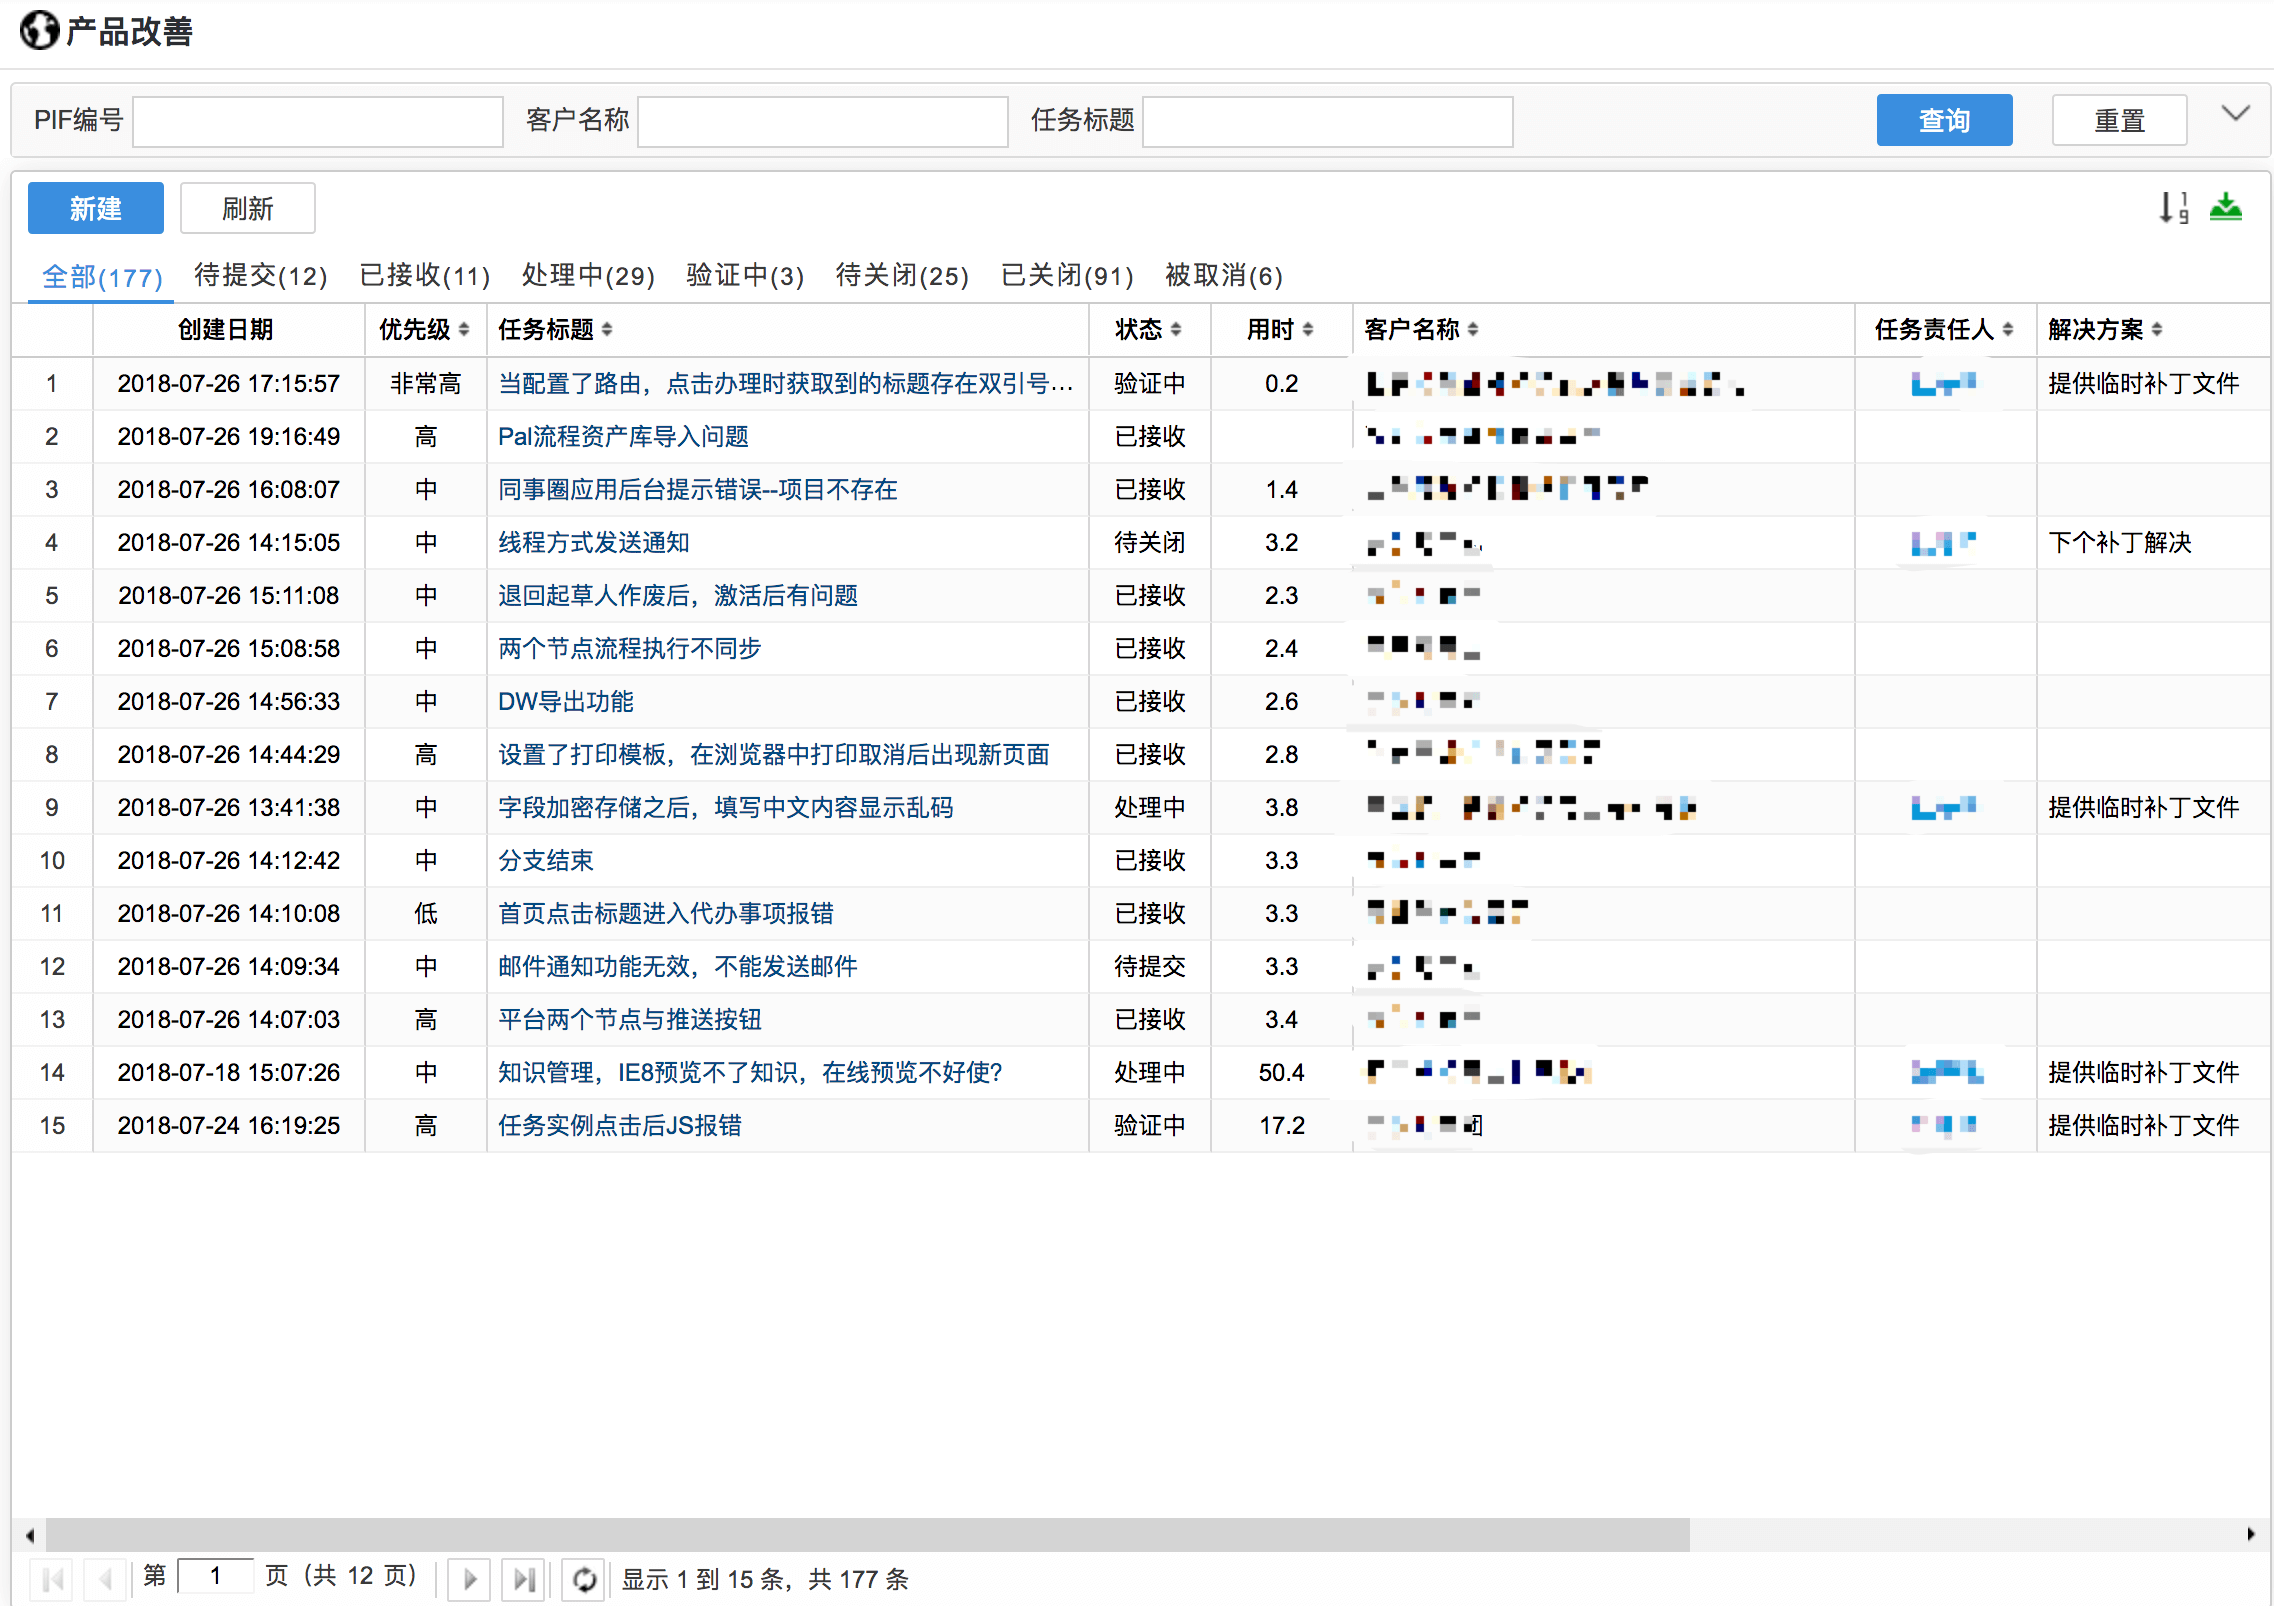Click the row number 15 cell
This screenshot has width=2274, height=1606.
pos(52,1126)
